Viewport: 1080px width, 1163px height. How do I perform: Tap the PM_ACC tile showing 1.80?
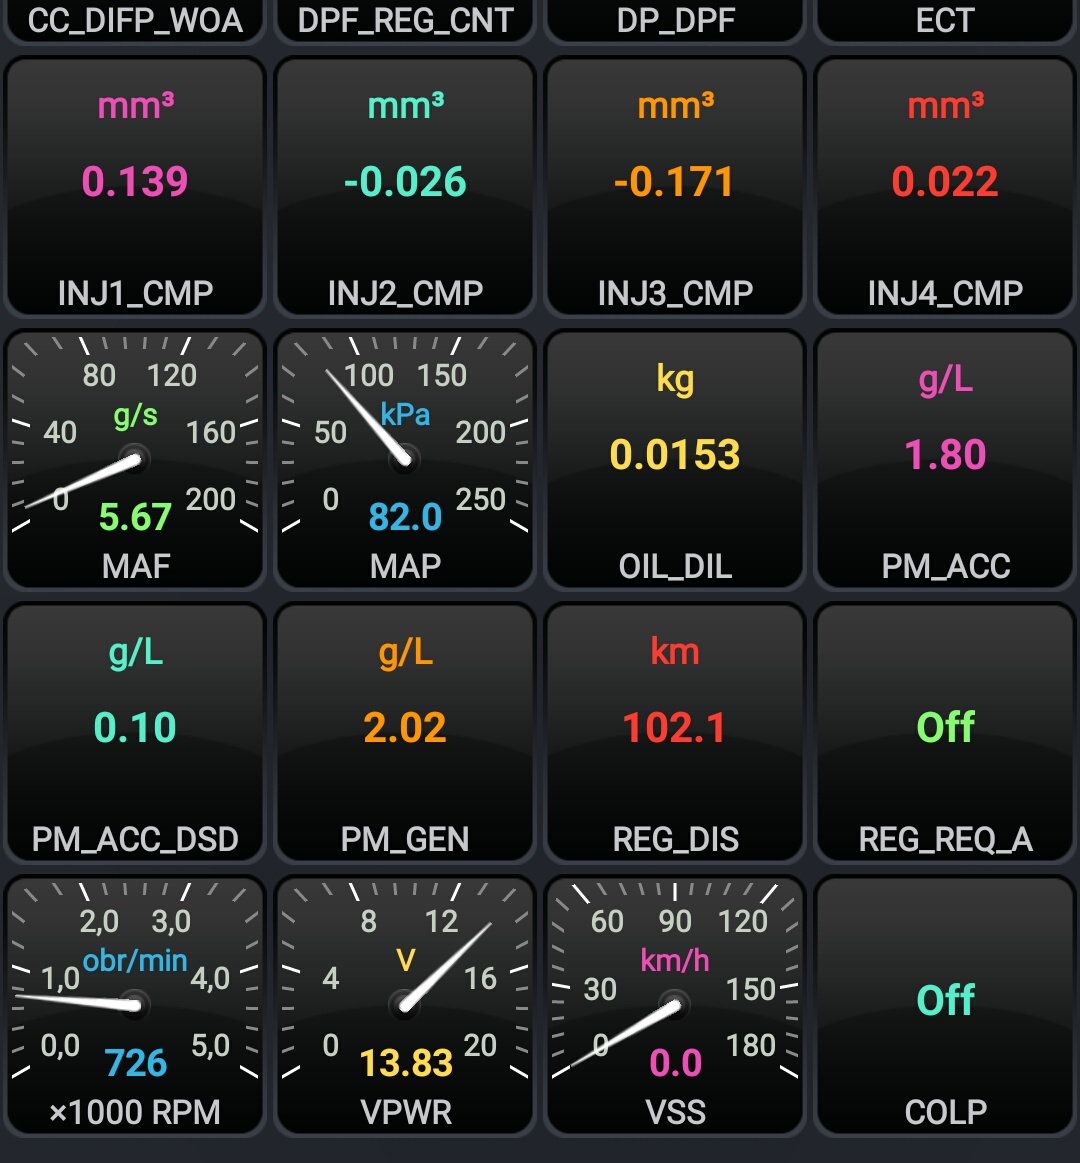click(945, 460)
